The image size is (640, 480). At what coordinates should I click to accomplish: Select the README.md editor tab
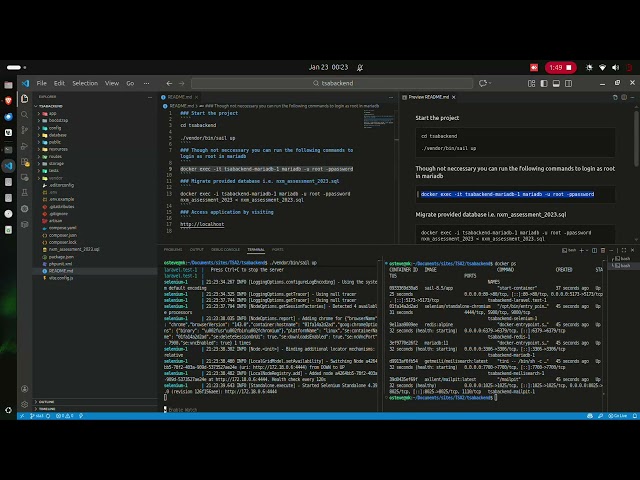click(178, 97)
